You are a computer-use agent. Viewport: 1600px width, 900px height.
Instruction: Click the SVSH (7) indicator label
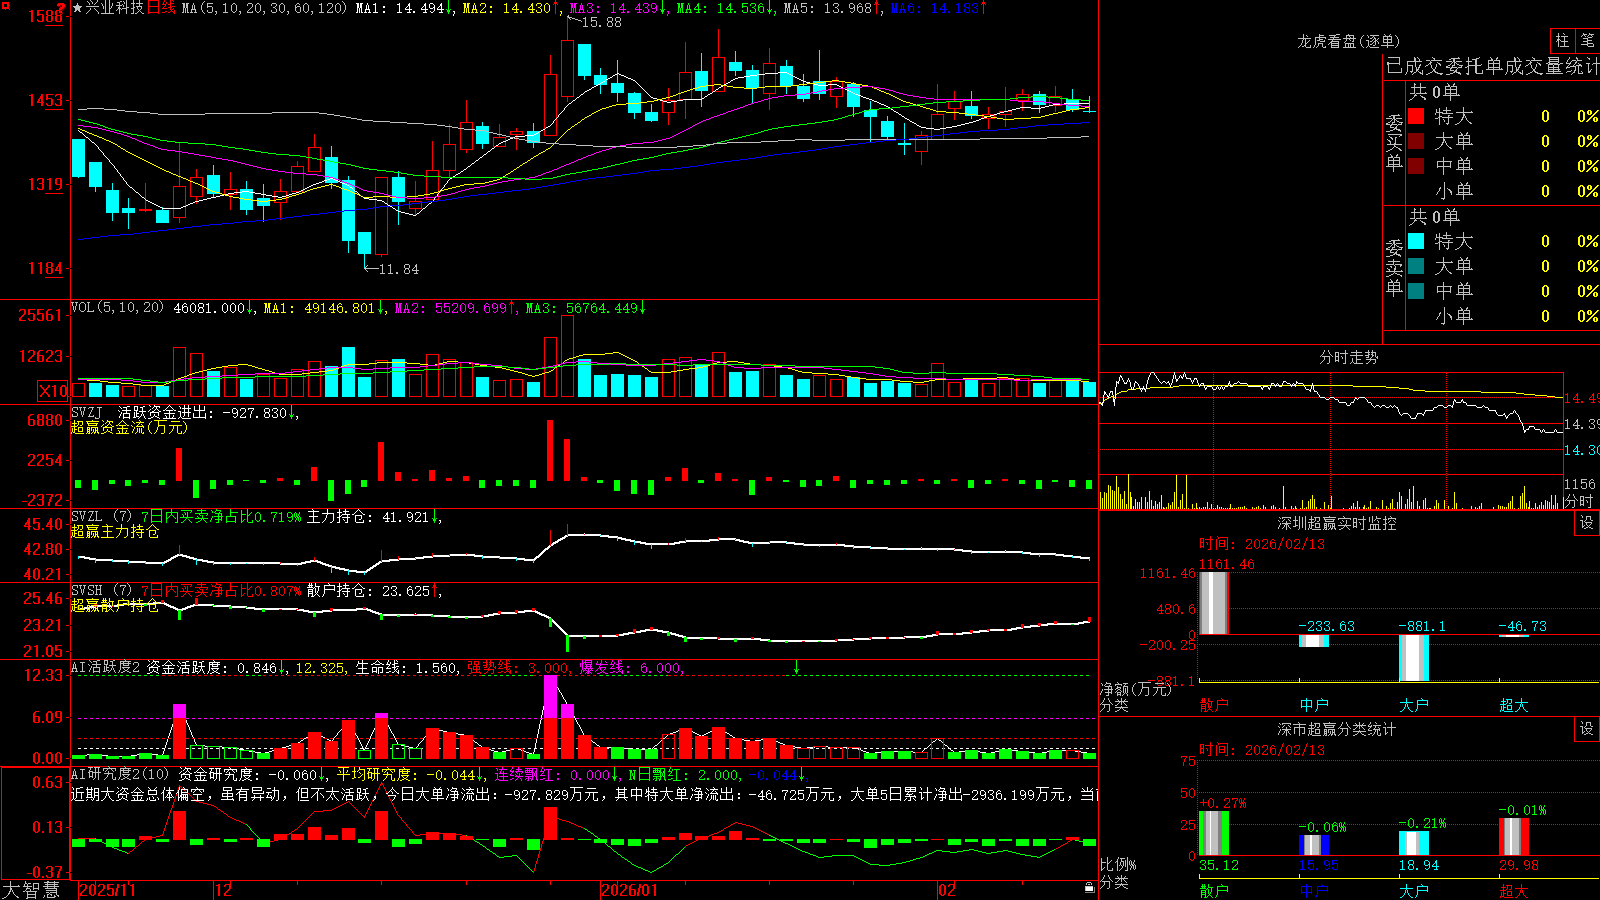pyautogui.click(x=101, y=591)
